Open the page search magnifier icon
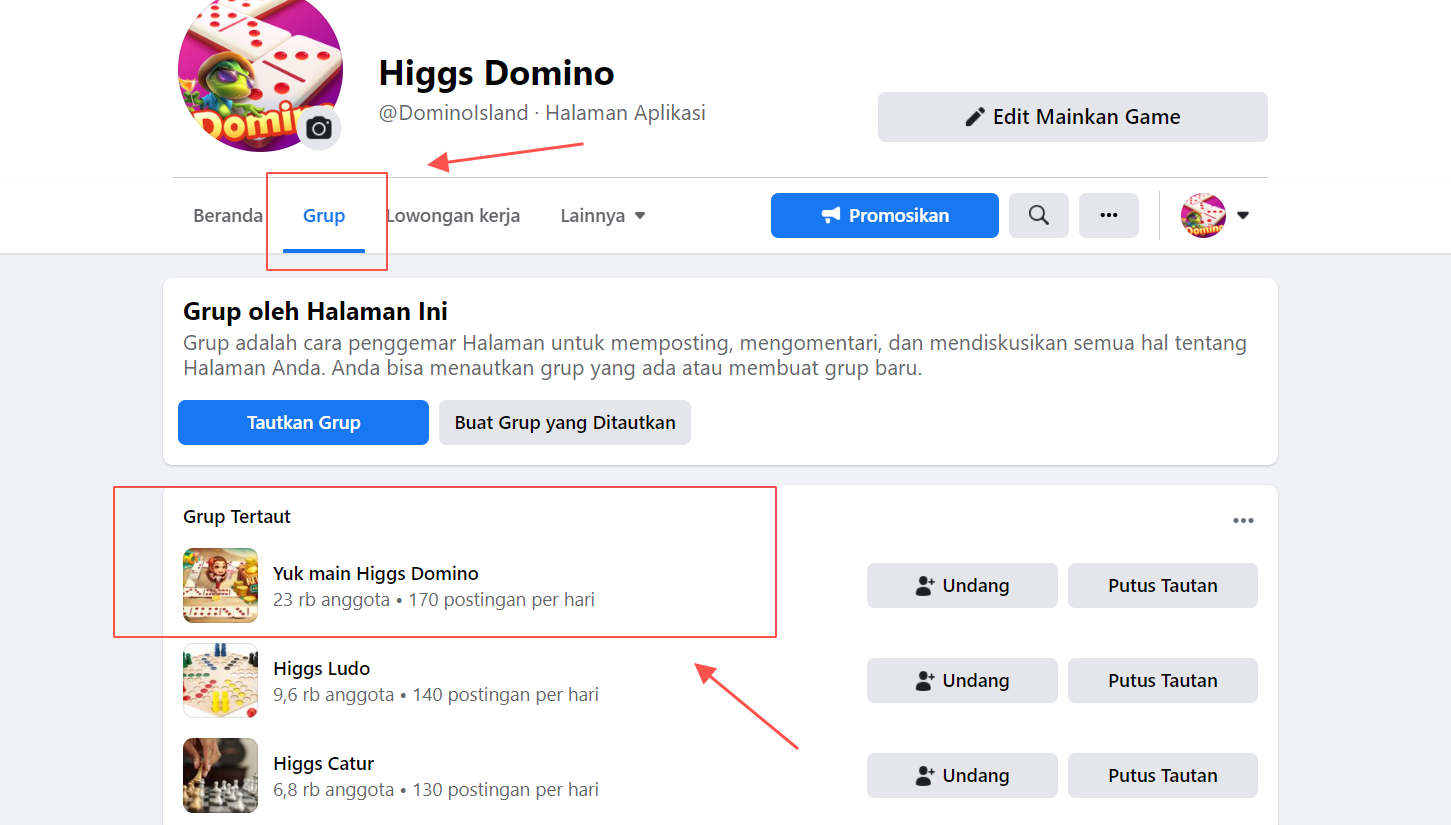This screenshot has width=1451, height=825. click(1039, 215)
